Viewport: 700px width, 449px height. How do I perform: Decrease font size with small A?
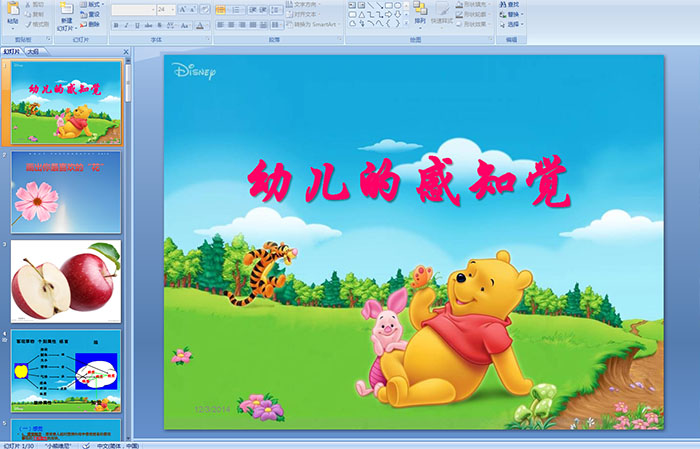[192, 9]
